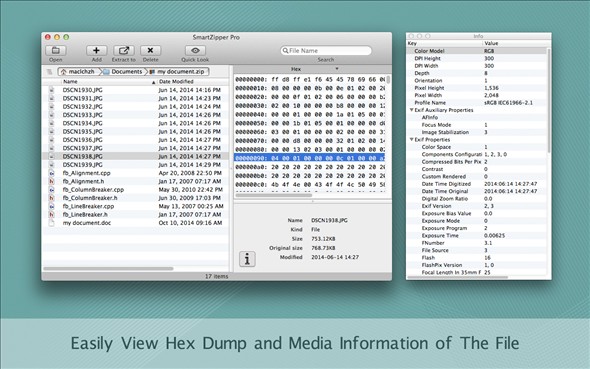Select highlighted file DSCN1938.JPG
The width and height of the screenshot is (590, 369).
tap(135, 156)
